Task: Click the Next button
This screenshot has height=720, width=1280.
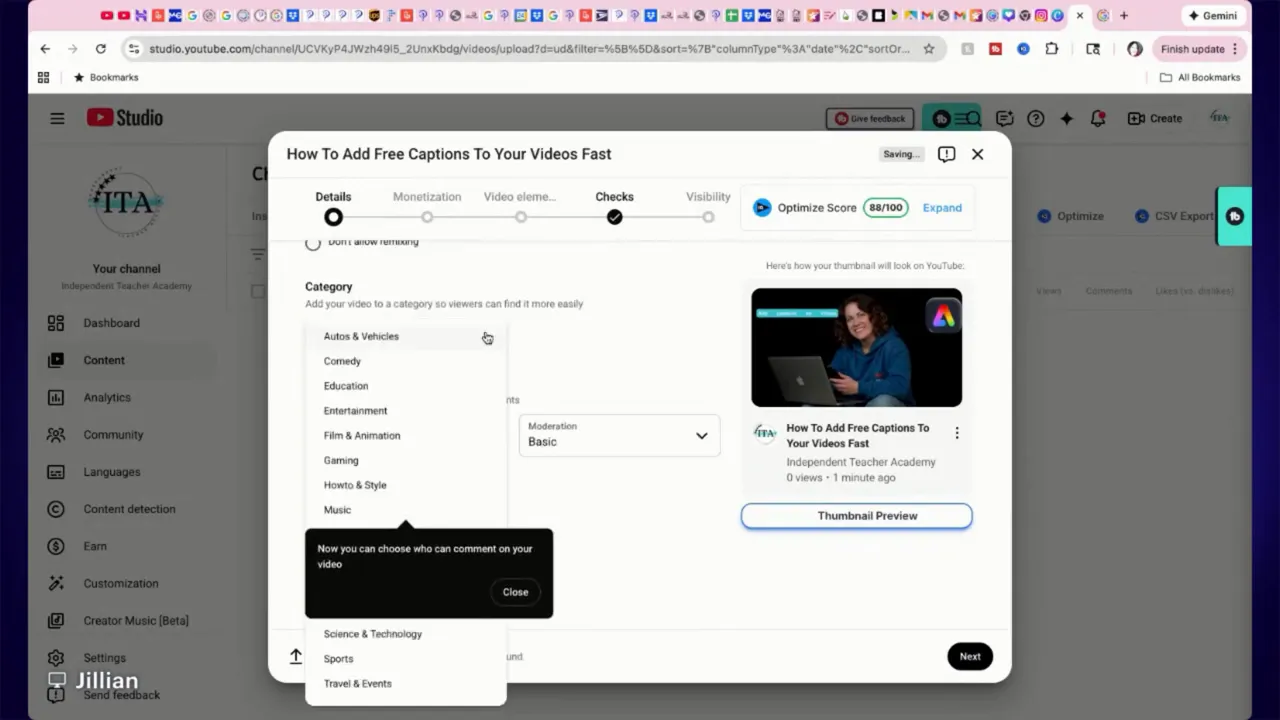Action: click(x=969, y=656)
